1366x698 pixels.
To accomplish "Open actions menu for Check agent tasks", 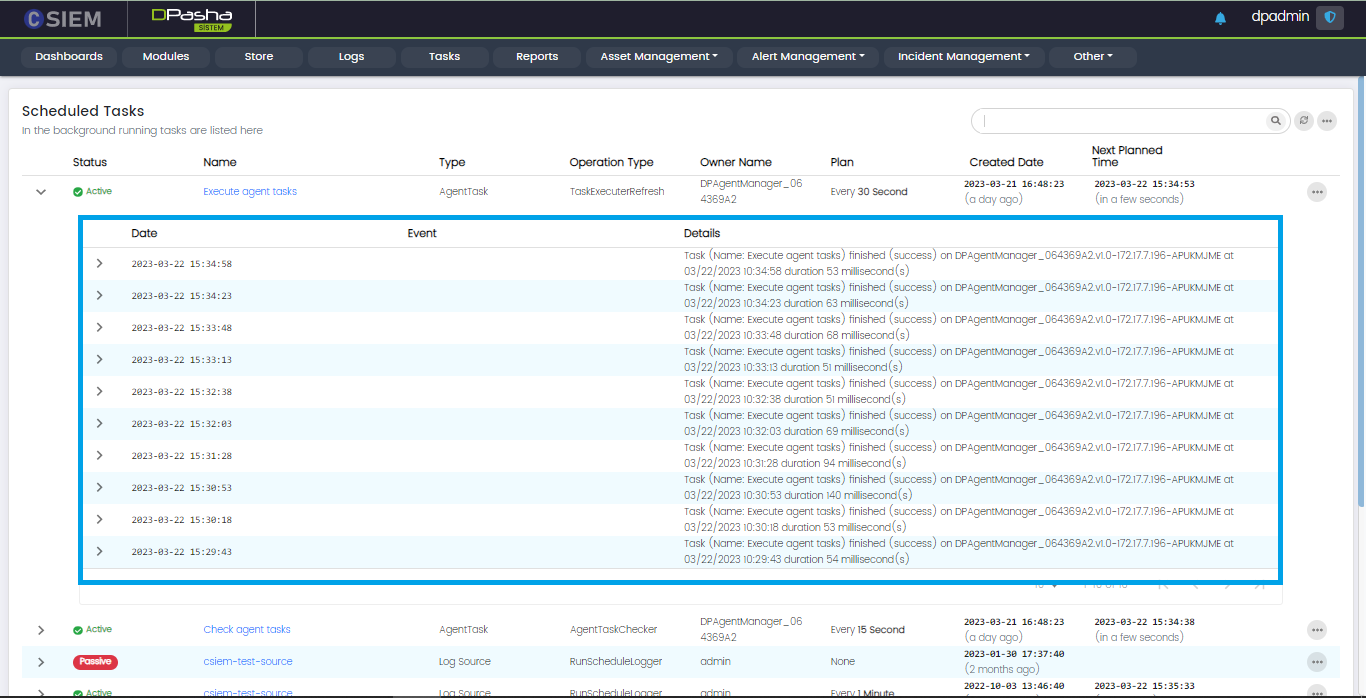I will click(x=1317, y=630).
